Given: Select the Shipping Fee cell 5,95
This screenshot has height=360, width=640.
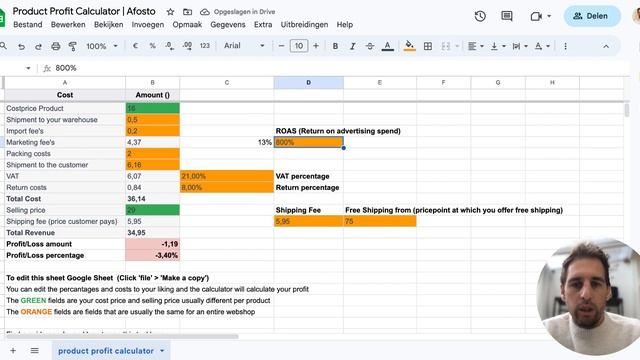Looking at the screenshot, I should point(309,221).
